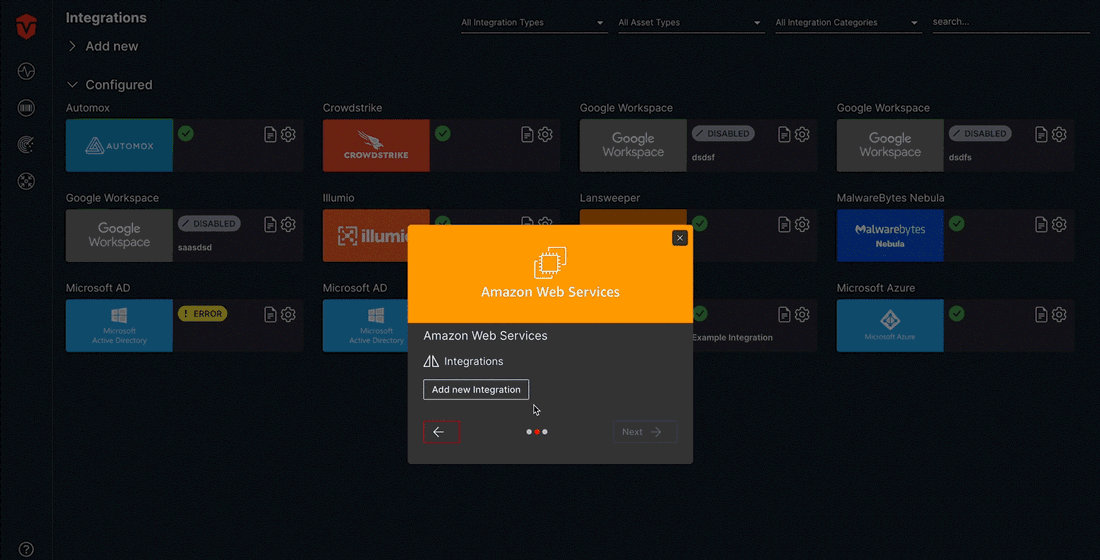Go back with the left arrow button

point(441,432)
